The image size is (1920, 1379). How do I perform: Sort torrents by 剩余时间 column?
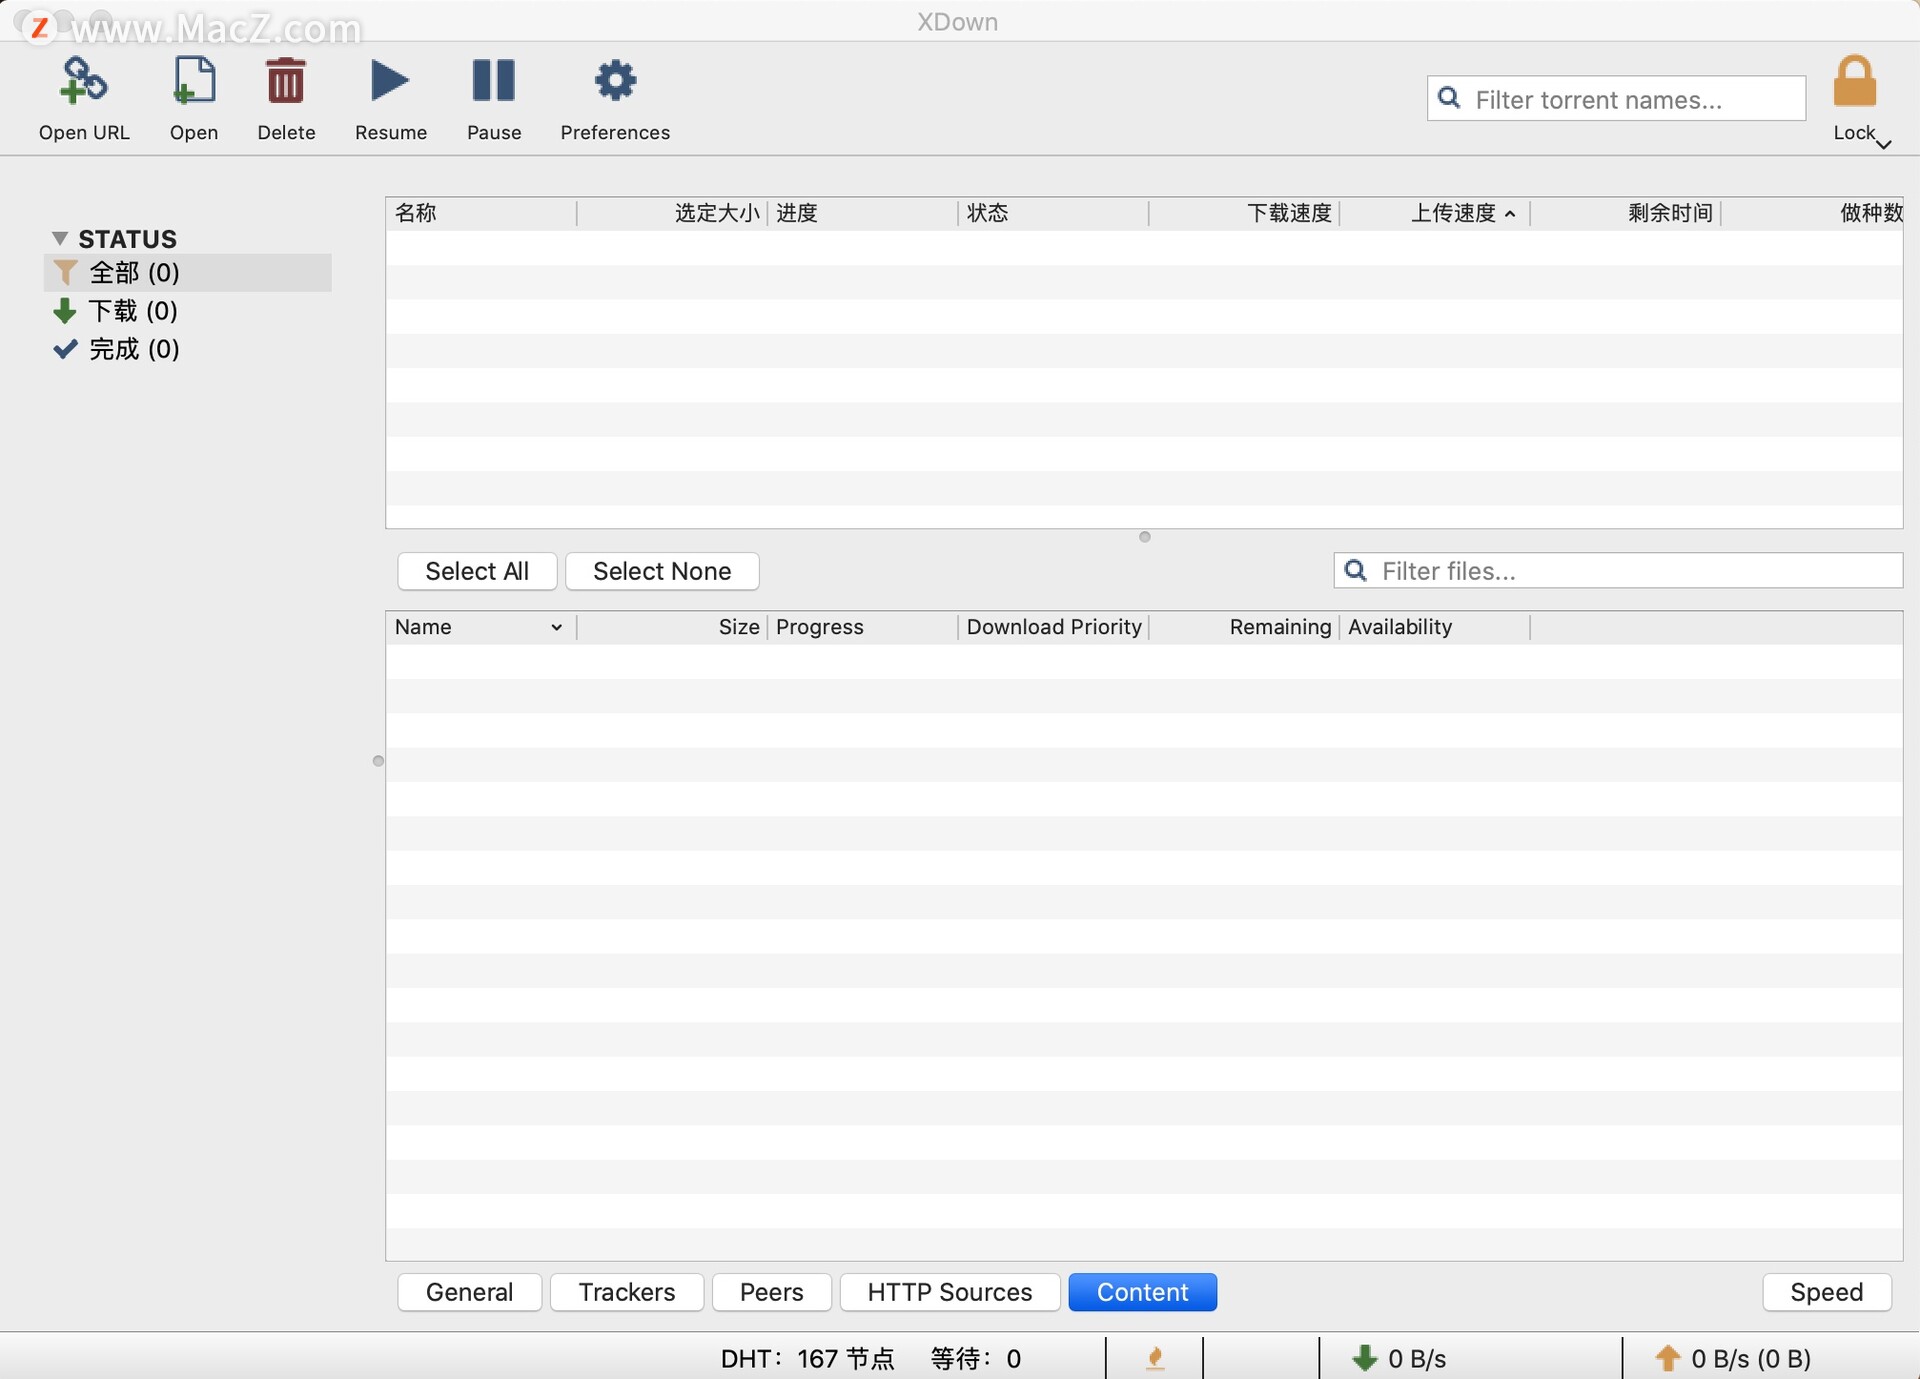(x=1625, y=213)
